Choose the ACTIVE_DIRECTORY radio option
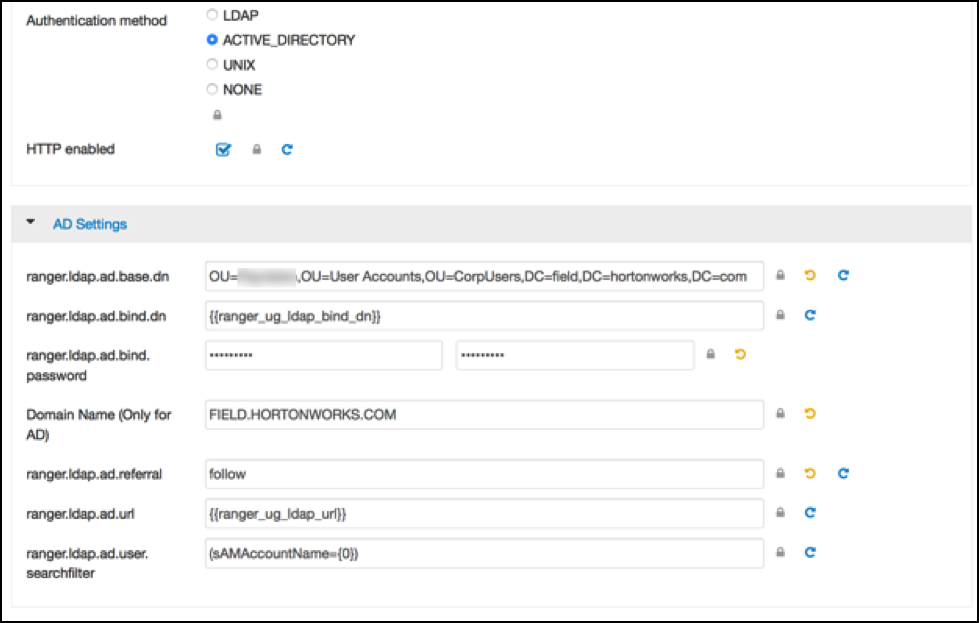Viewport: 979px width, 623px height. point(211,40)
